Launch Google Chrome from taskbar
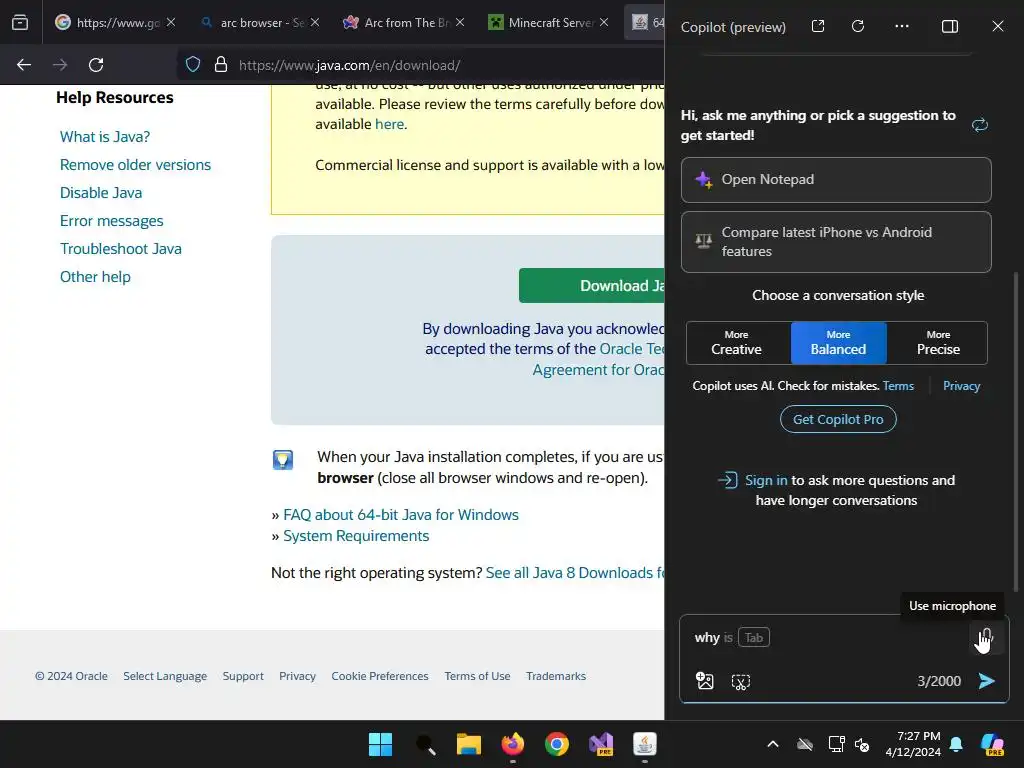The height and width of the screenshot is (768, 1024). [557, 744]
